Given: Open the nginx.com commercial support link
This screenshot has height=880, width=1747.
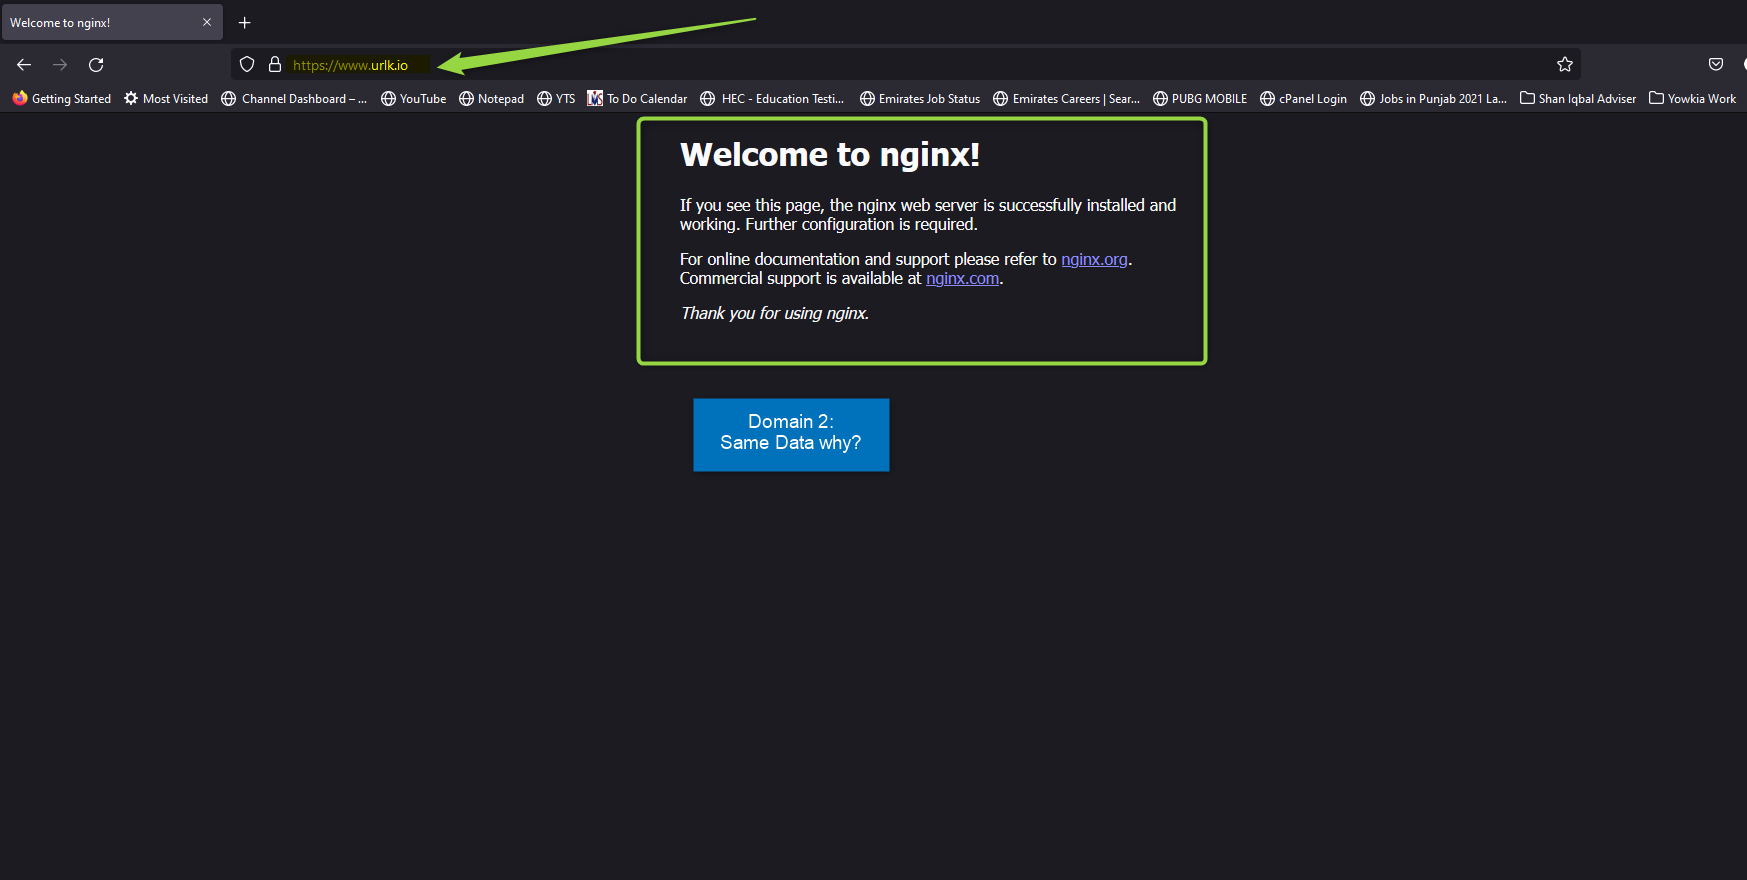Looking at the screenshot, I should 962,279.
